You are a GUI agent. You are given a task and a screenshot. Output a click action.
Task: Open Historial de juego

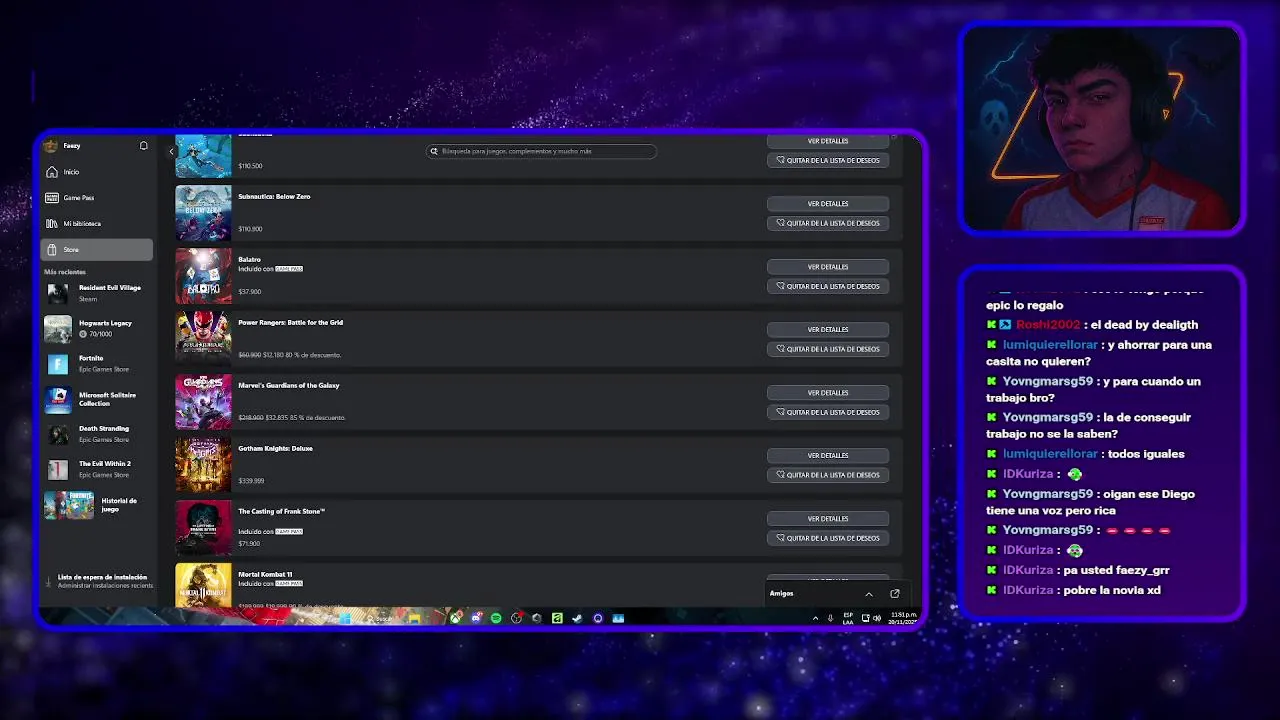pos(96,505)
